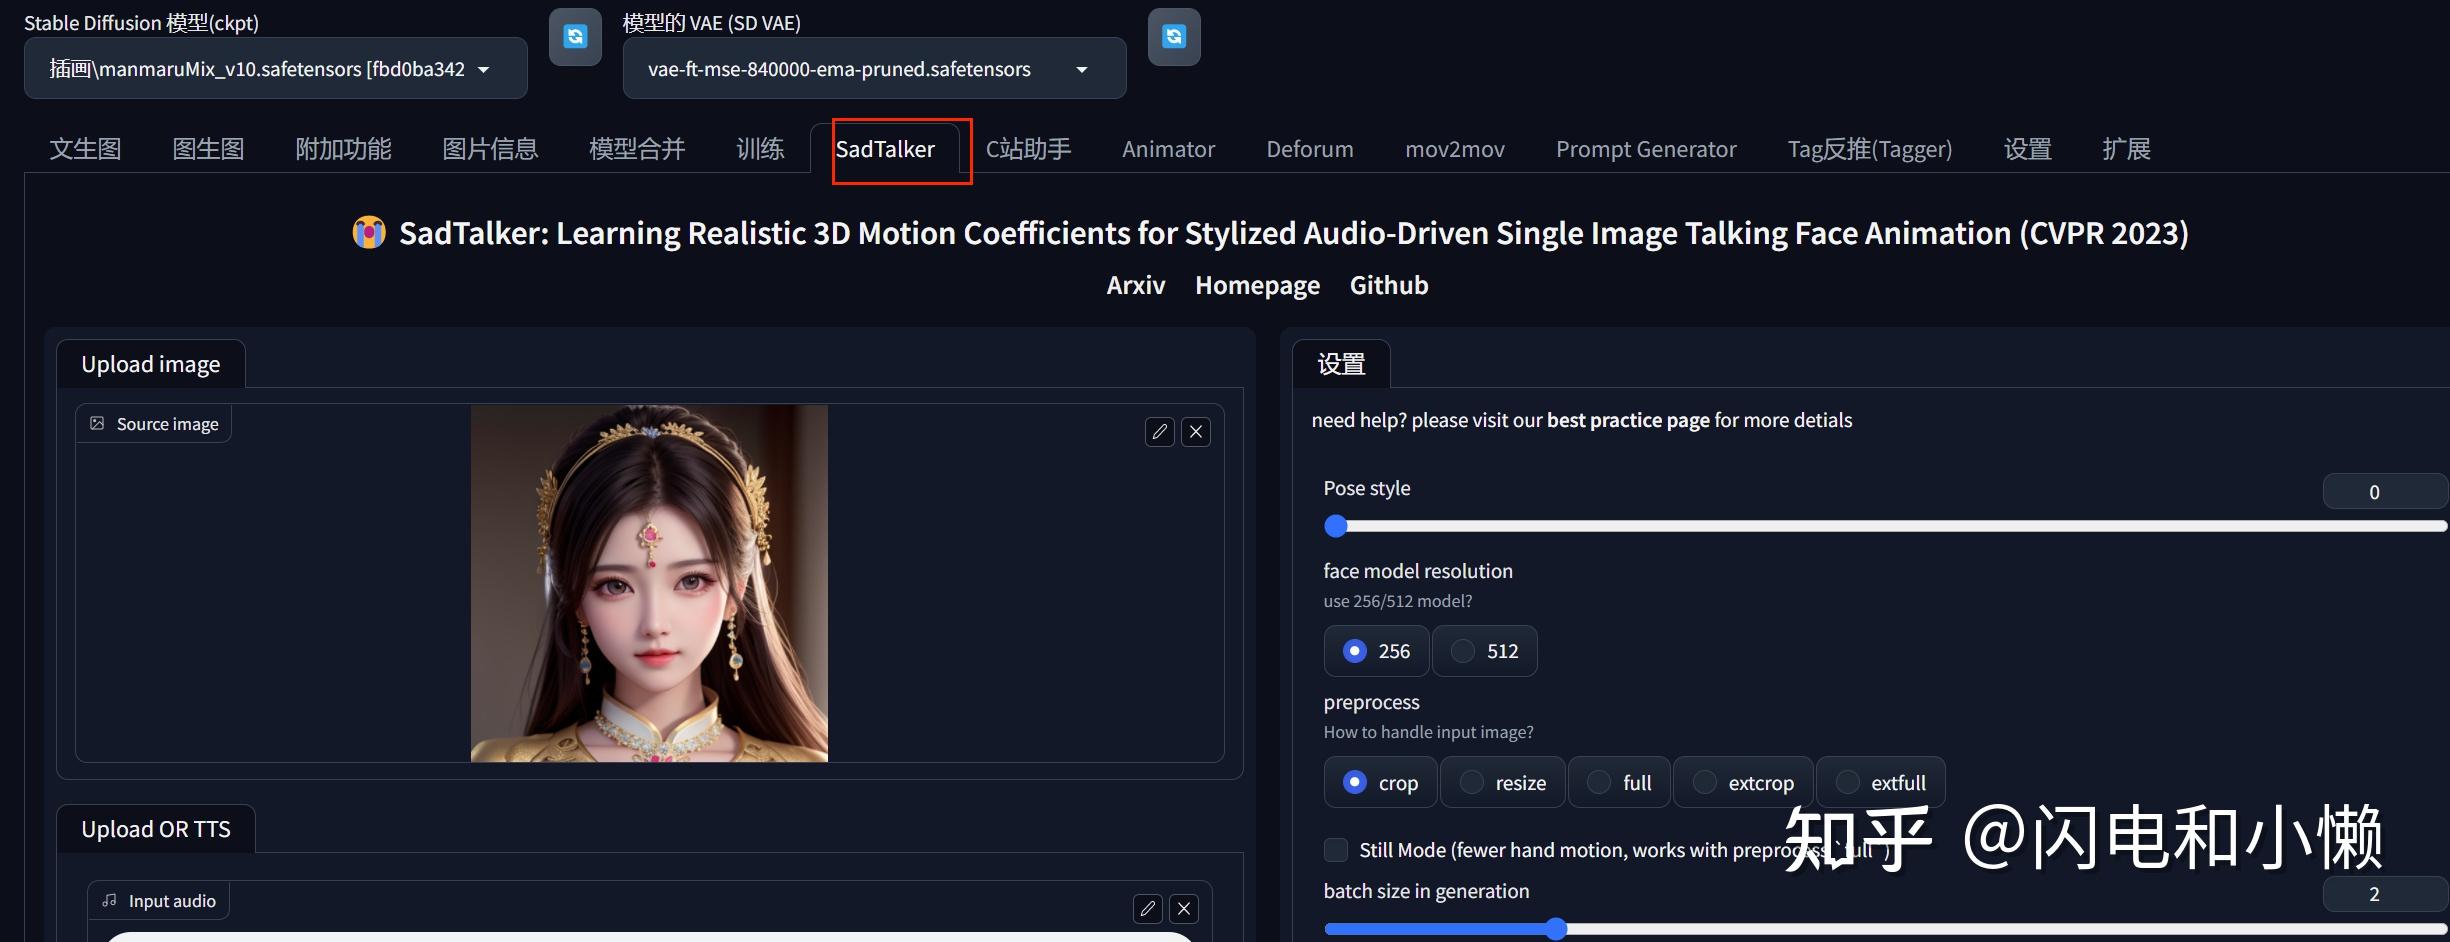Edit the source image with pencil icon
2450x942 pixels.
1159,432
